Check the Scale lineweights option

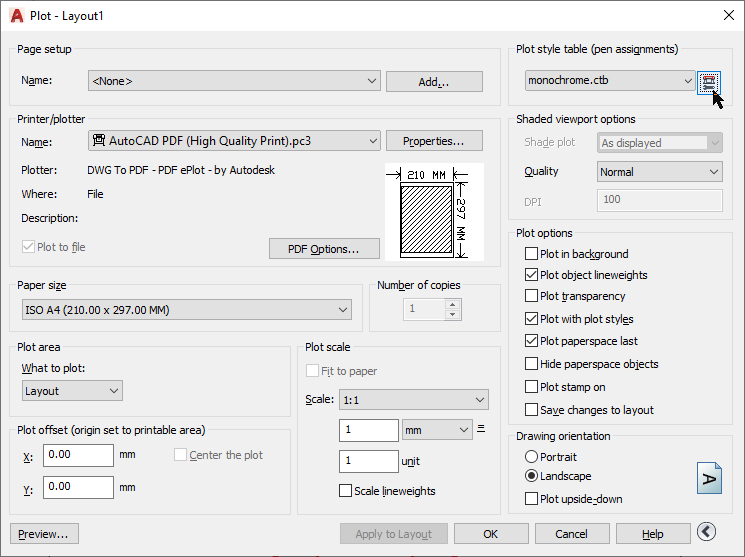[346, 491]
